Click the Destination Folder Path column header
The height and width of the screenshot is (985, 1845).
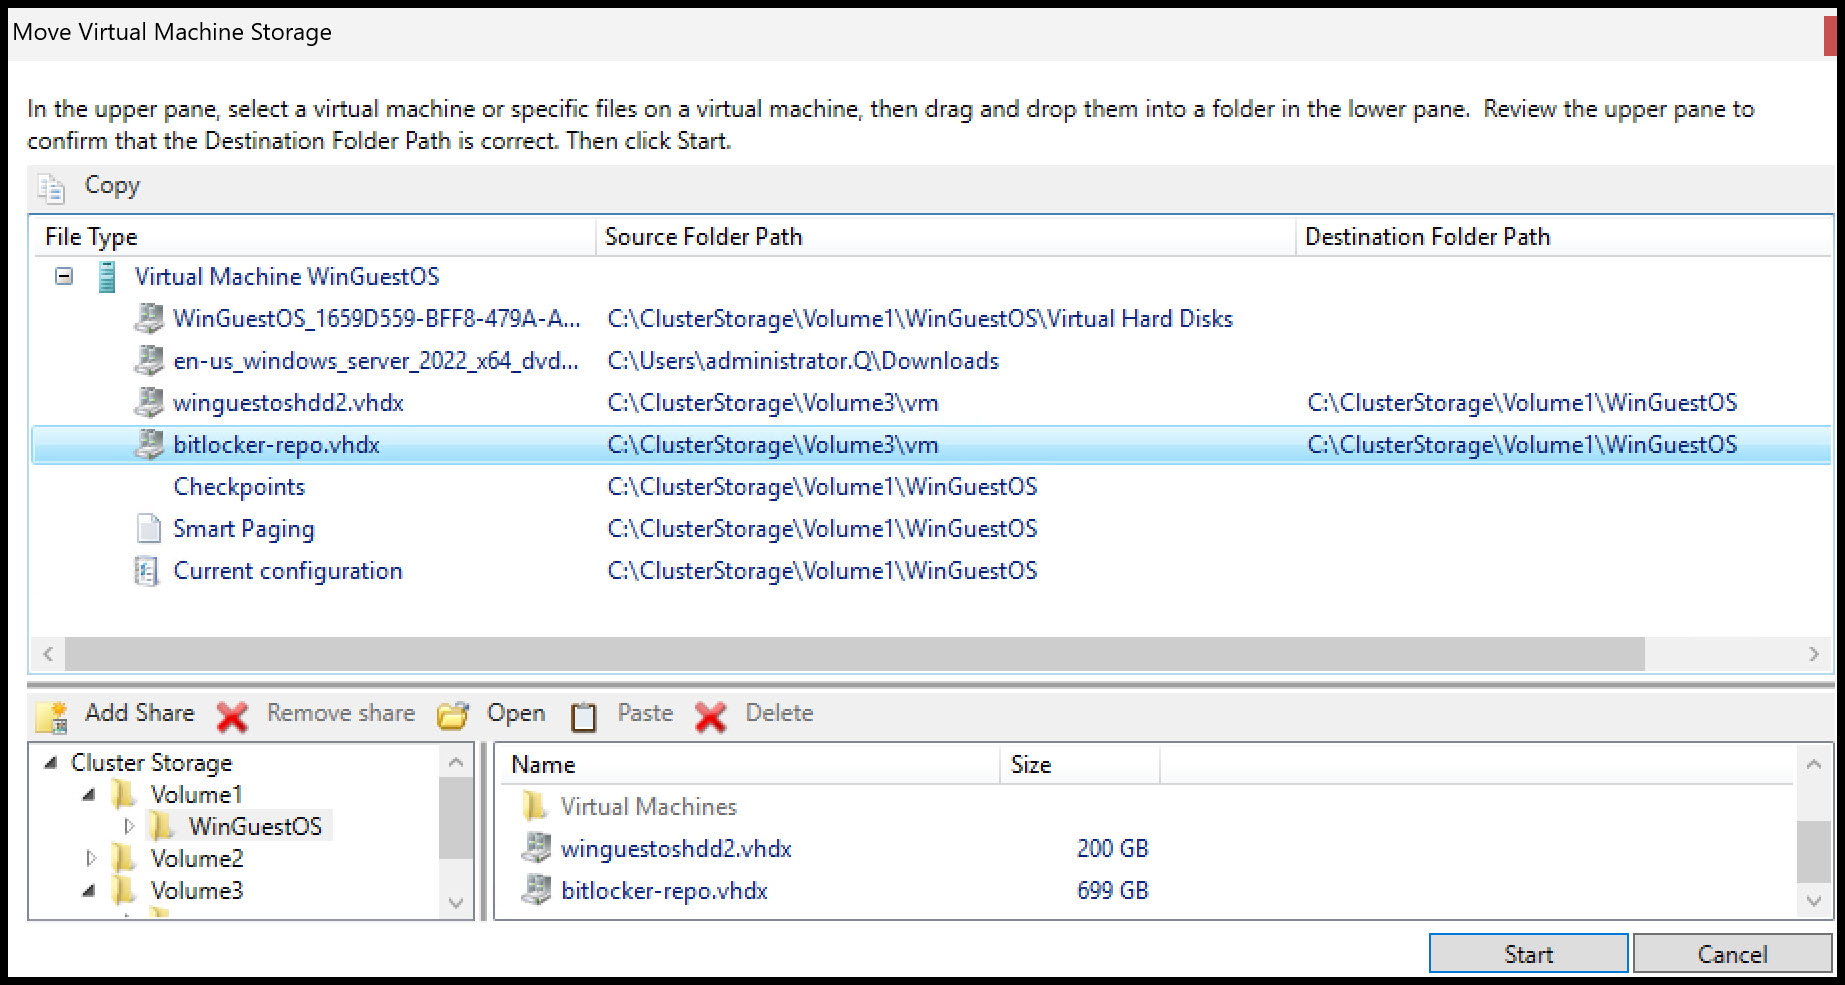pyautogui.click(x=1564, y=237)
